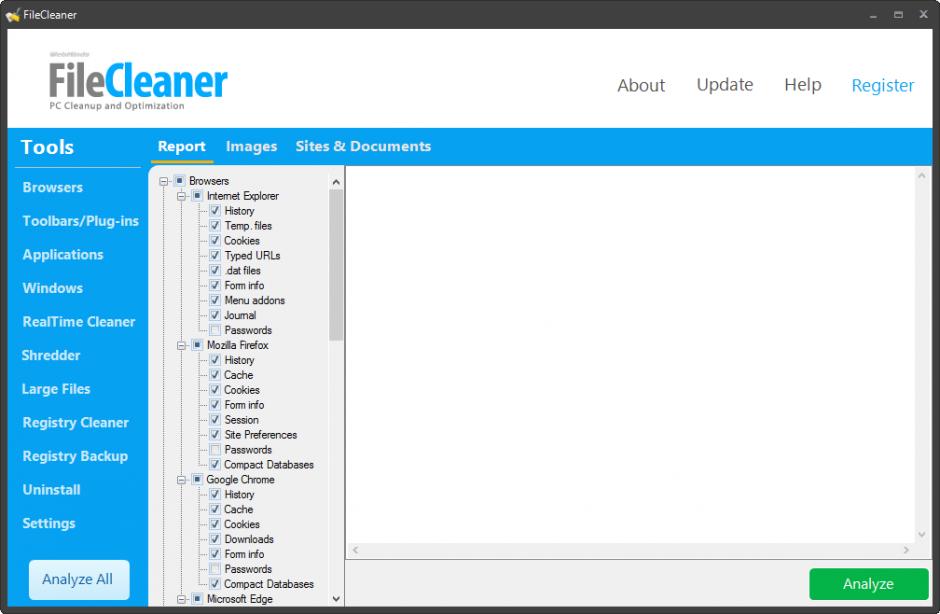
Task: Open the Browsers tool
Action: click(53, 187)
